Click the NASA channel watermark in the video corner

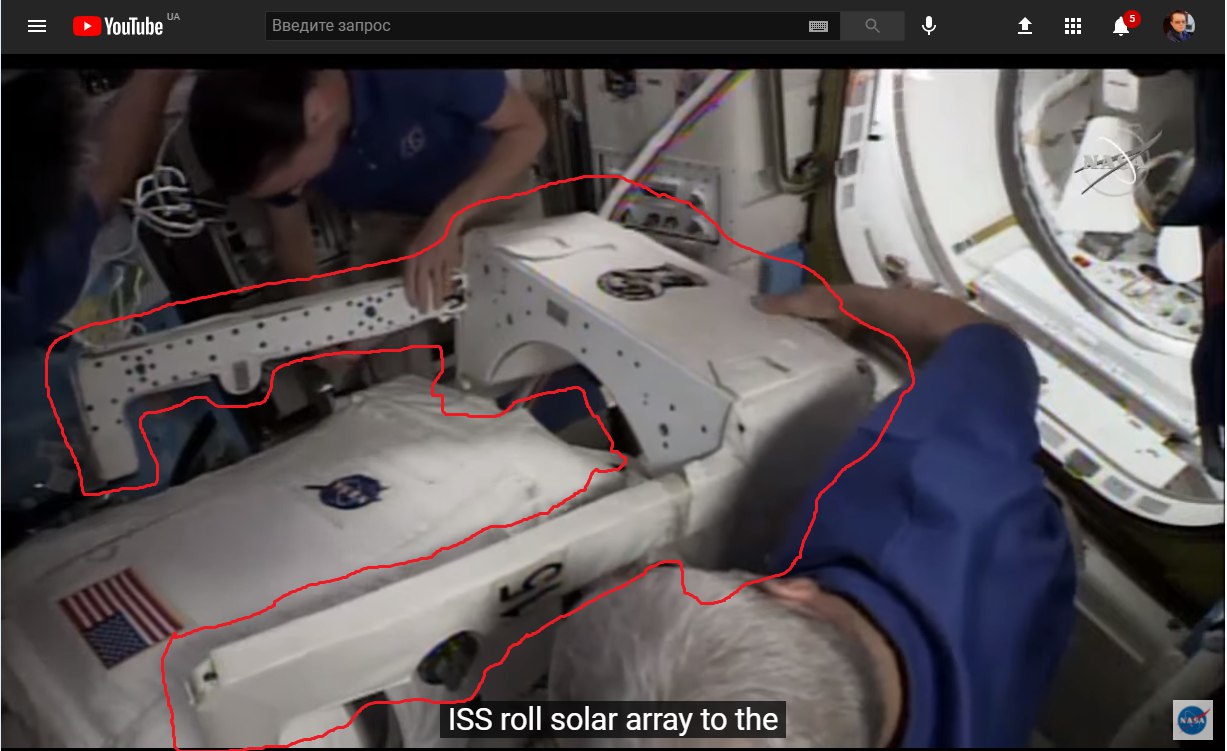pyautogui.click(x=1192, y=719)
